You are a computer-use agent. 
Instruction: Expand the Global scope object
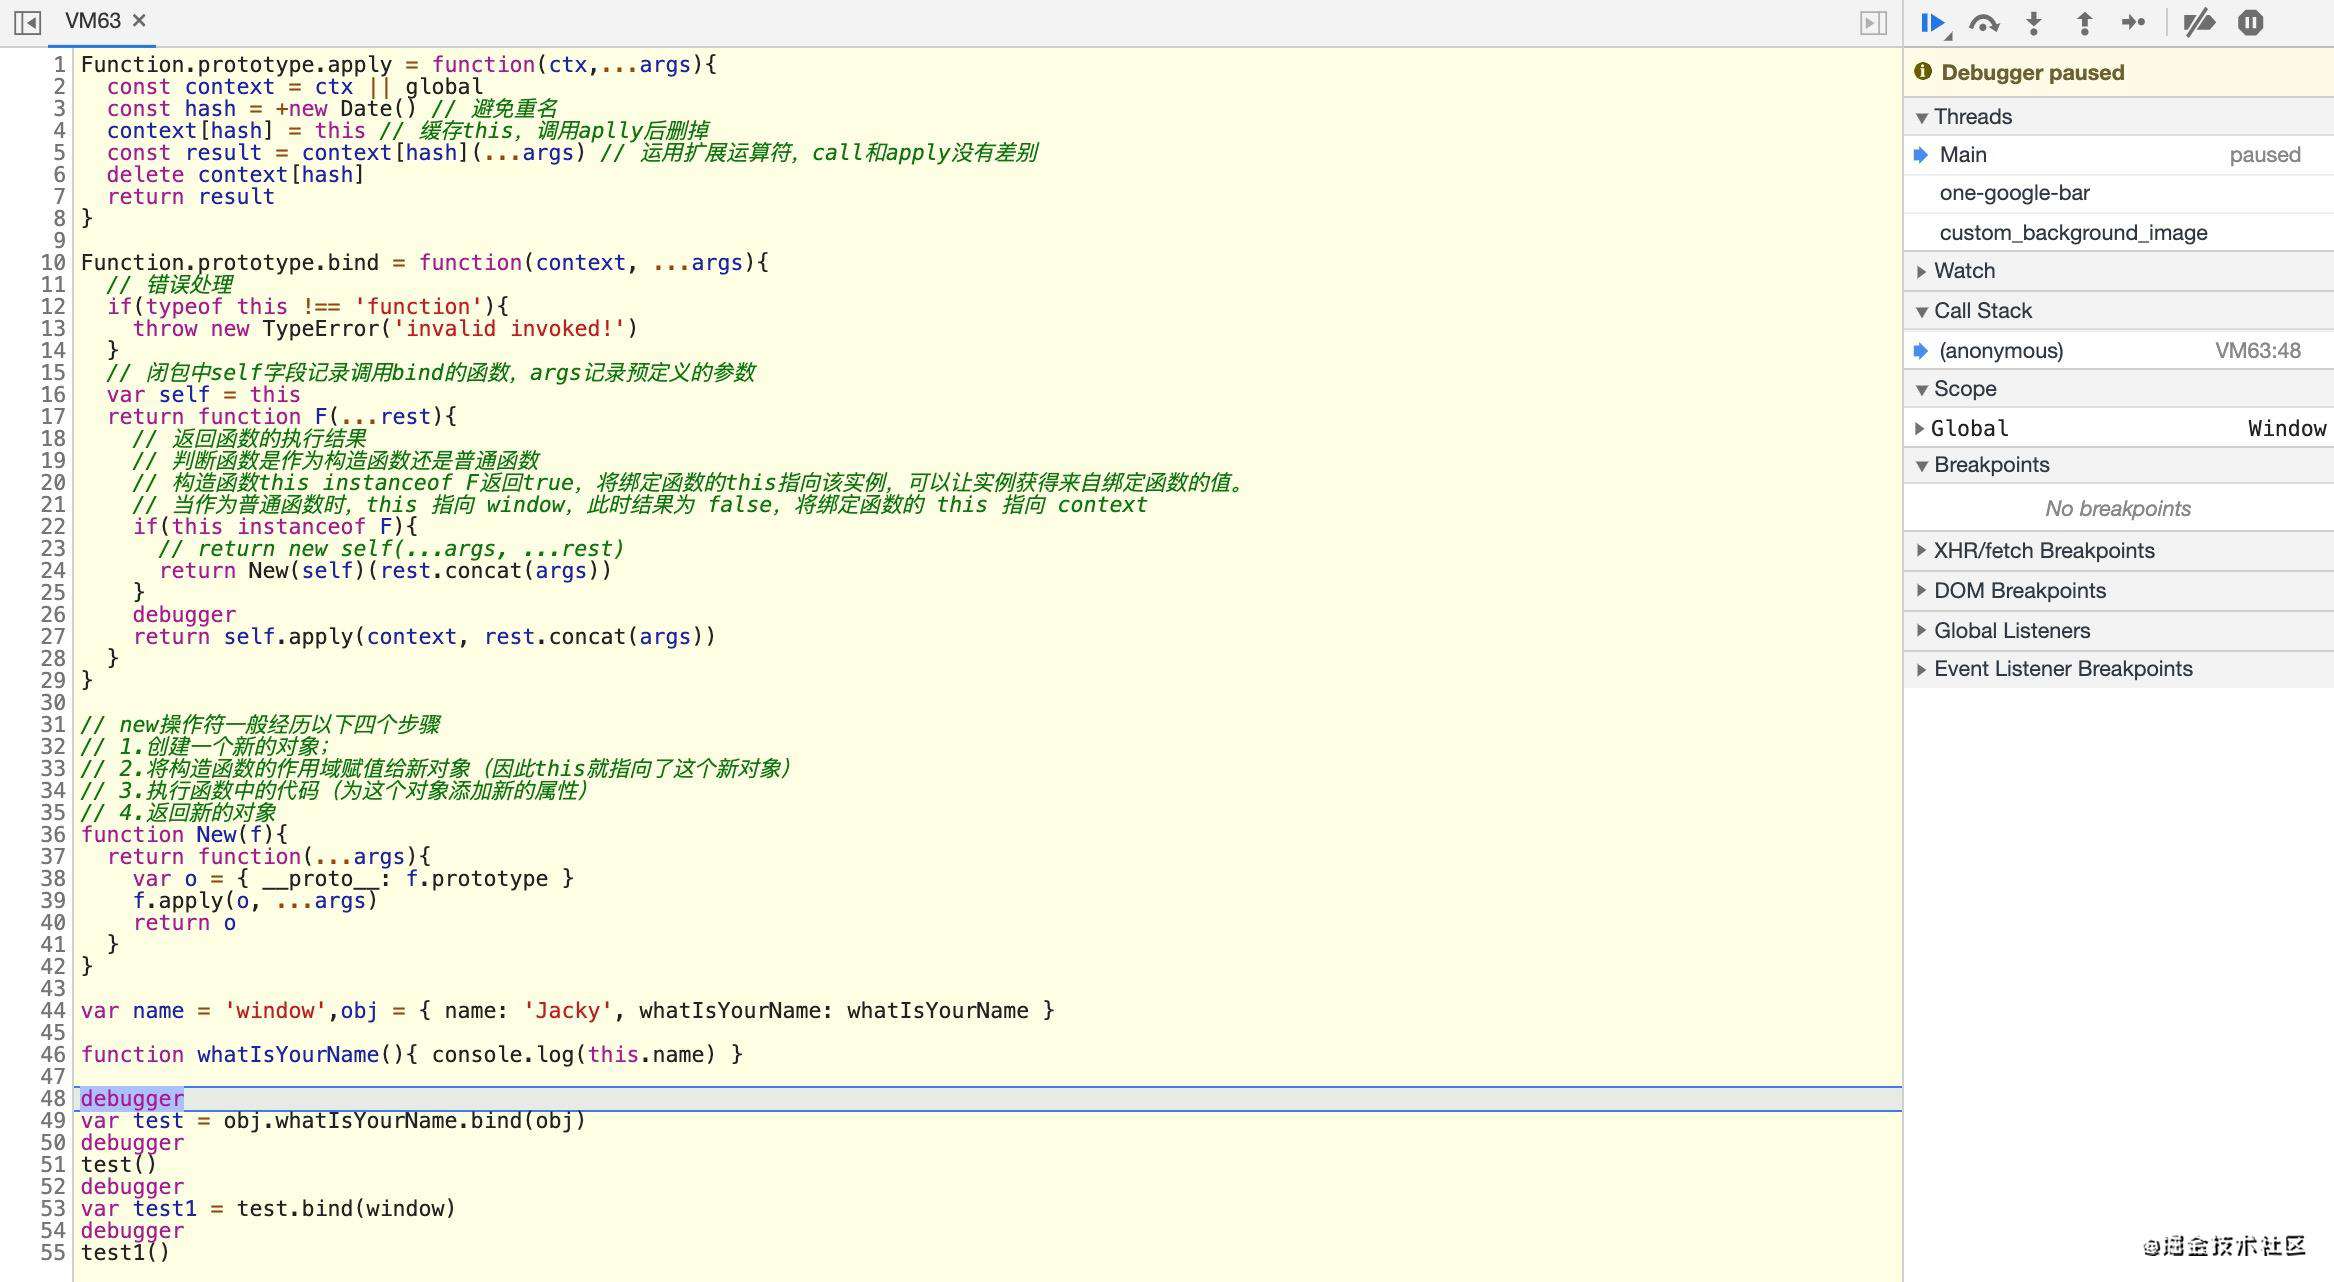(1919, 428)
